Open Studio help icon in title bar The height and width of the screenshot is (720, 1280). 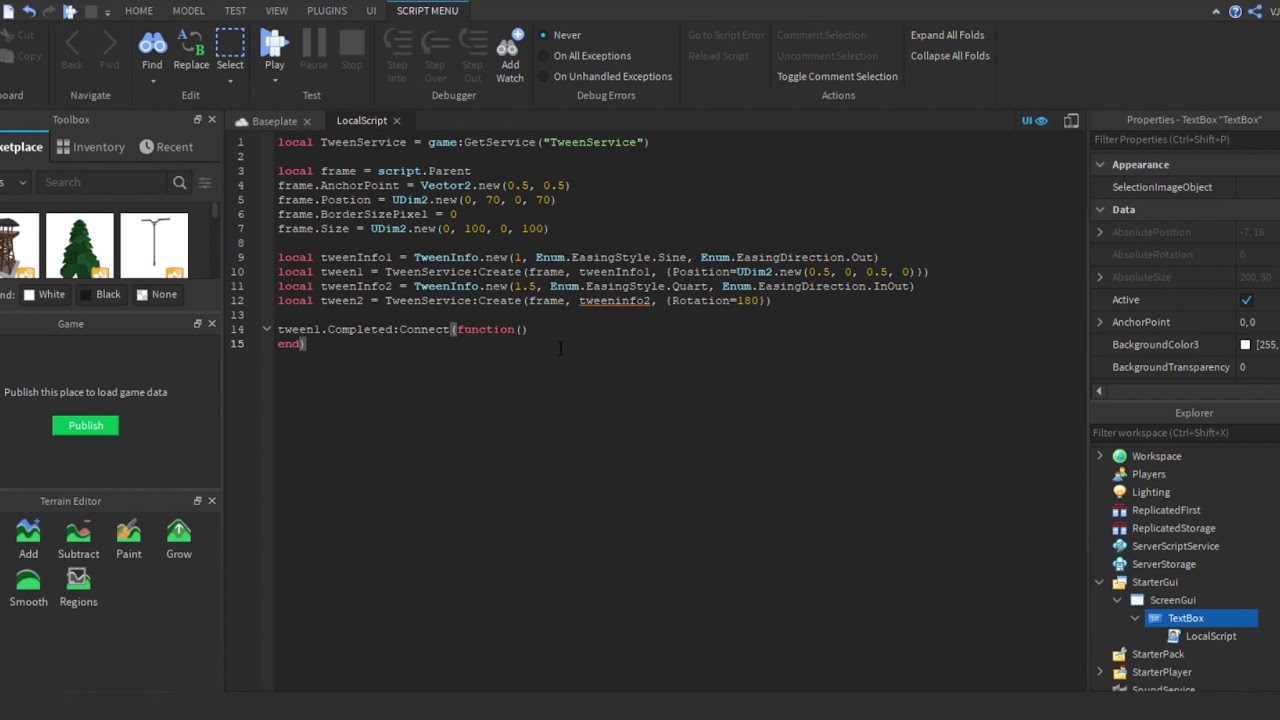tap(1235, 11)
